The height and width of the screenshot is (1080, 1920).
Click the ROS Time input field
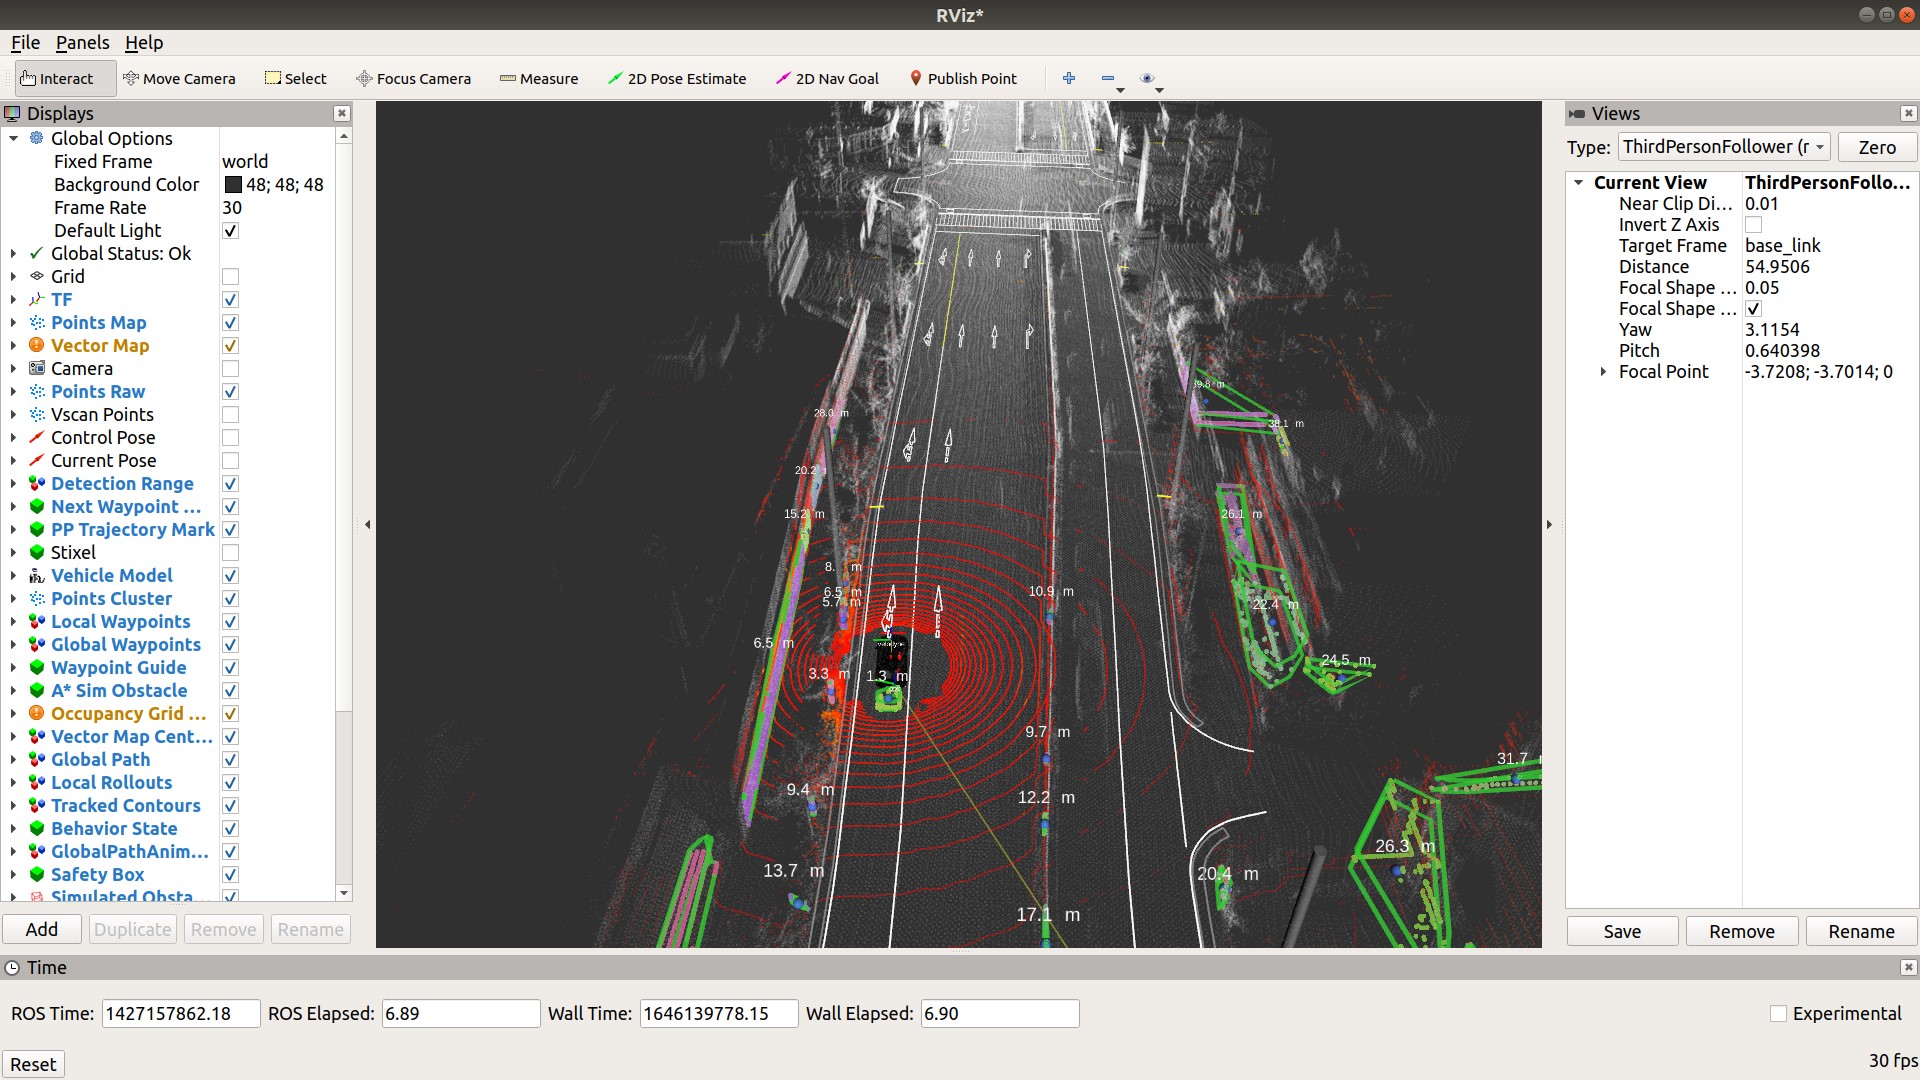[181, 1013]
